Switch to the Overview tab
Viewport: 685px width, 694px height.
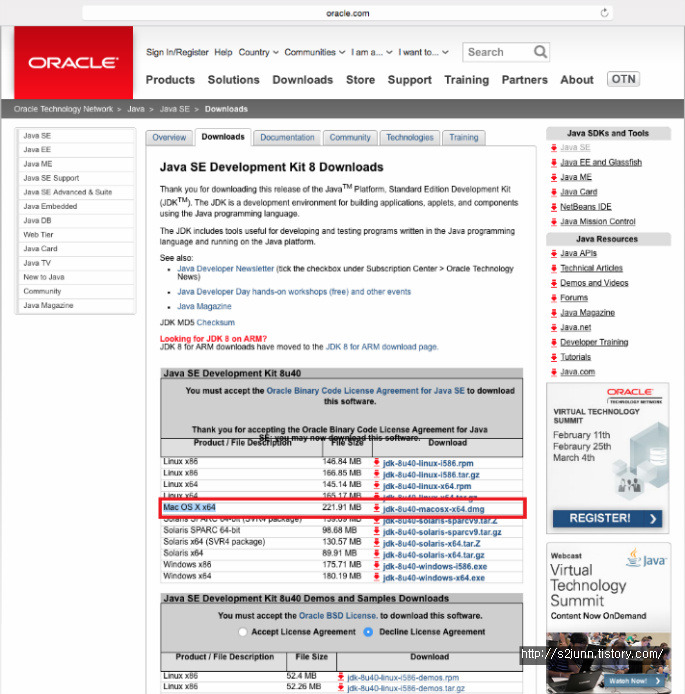pyautogui.click(x=169, y=138)
